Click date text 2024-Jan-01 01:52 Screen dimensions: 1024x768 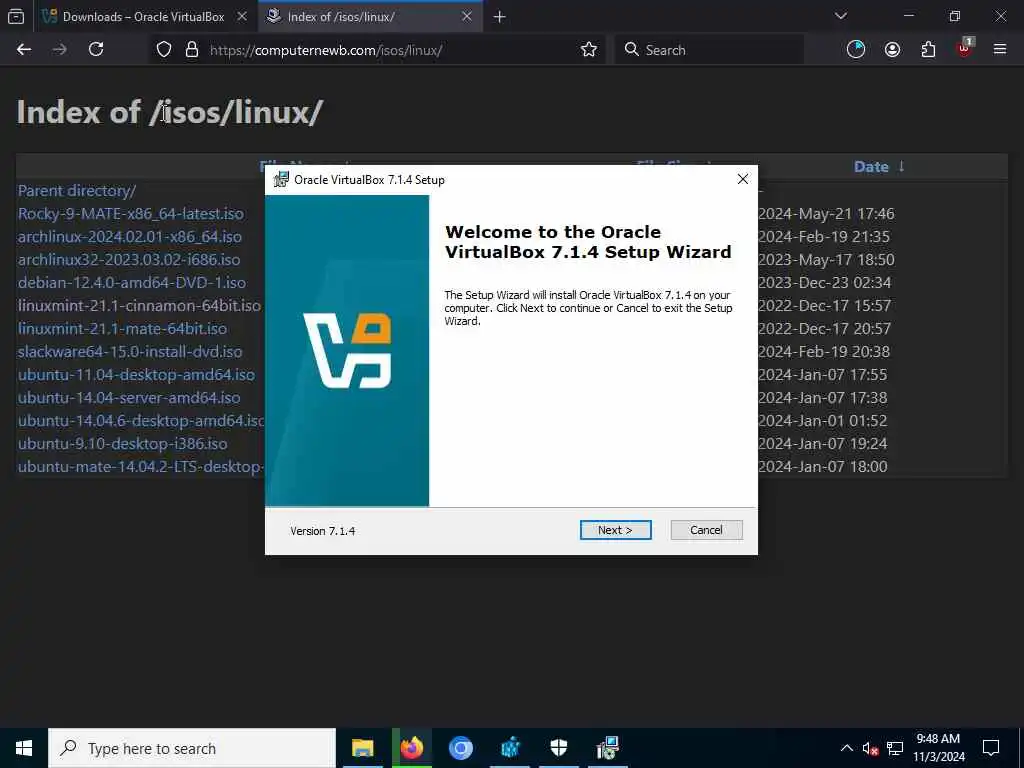click(x=822, y=421)
